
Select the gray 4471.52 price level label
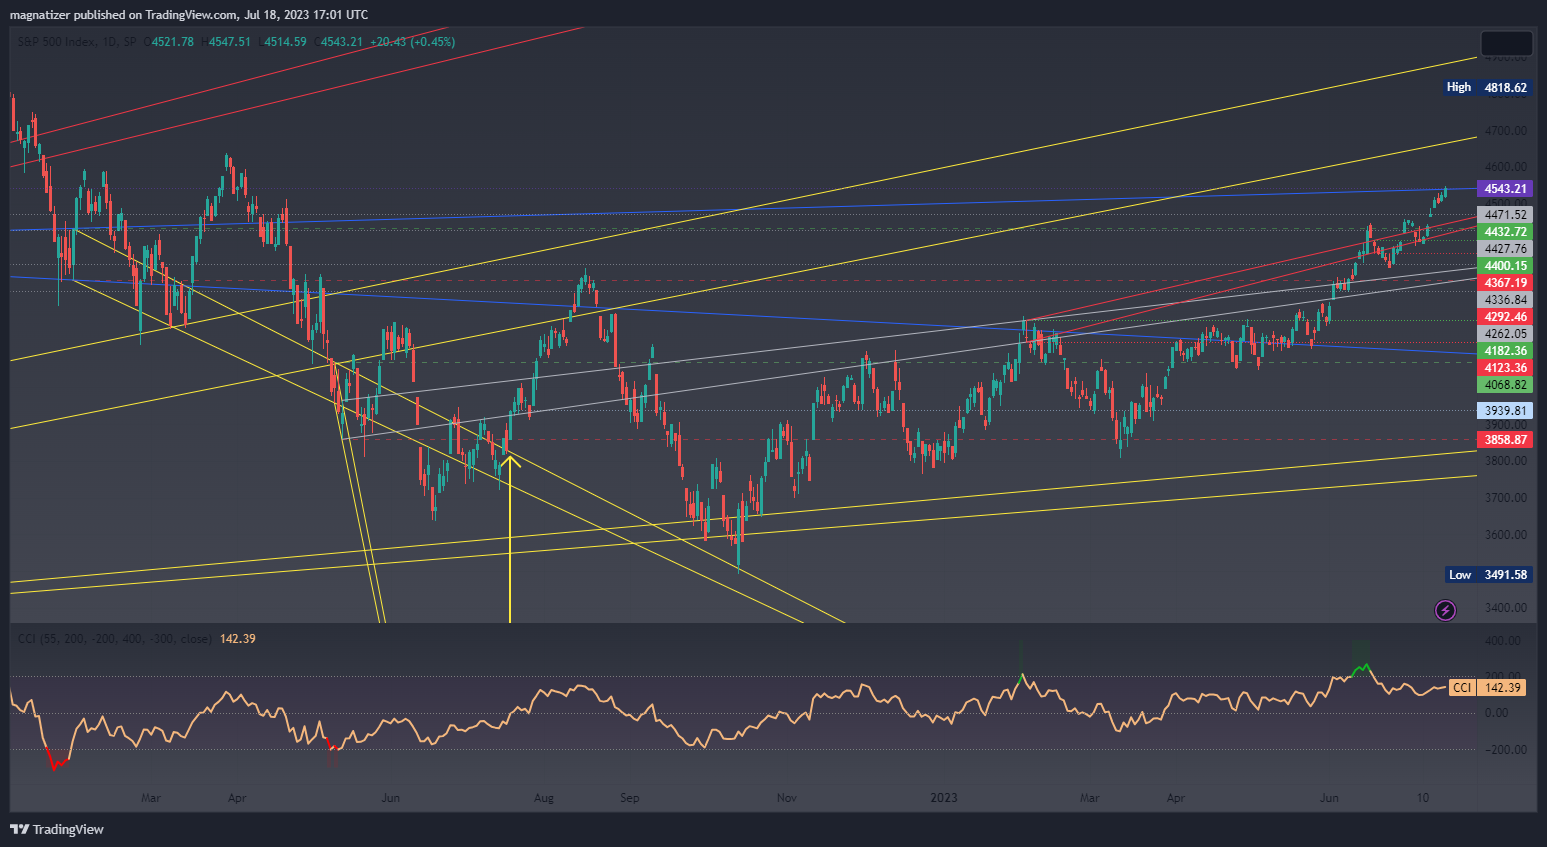[x=1504, y=215]
